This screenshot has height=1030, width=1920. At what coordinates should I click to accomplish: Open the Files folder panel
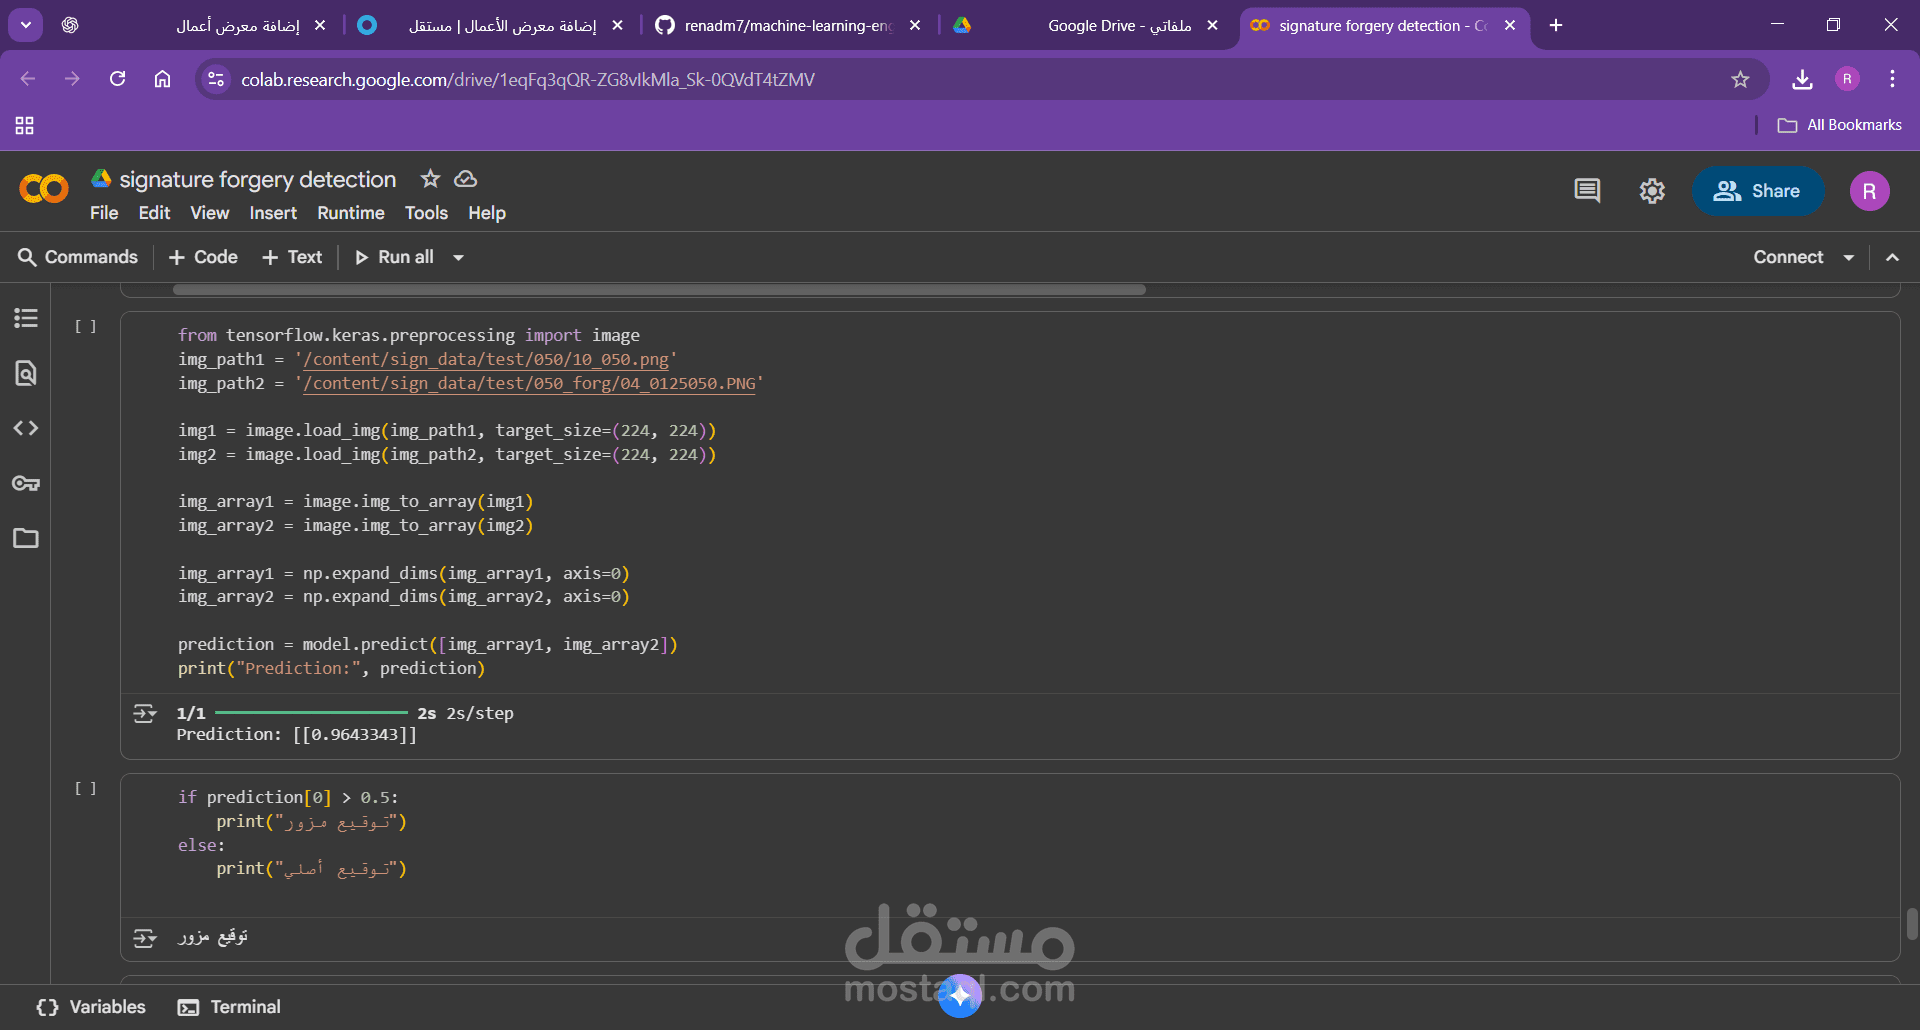tap(26, 538)
